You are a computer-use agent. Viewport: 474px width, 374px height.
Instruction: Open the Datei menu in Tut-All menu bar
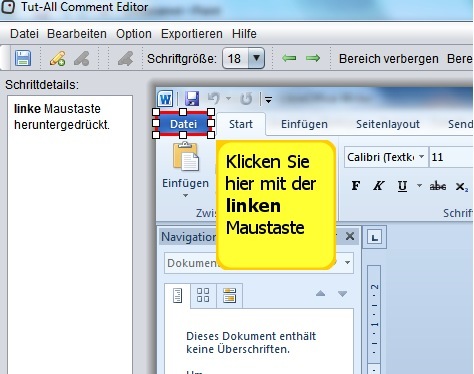24,34
